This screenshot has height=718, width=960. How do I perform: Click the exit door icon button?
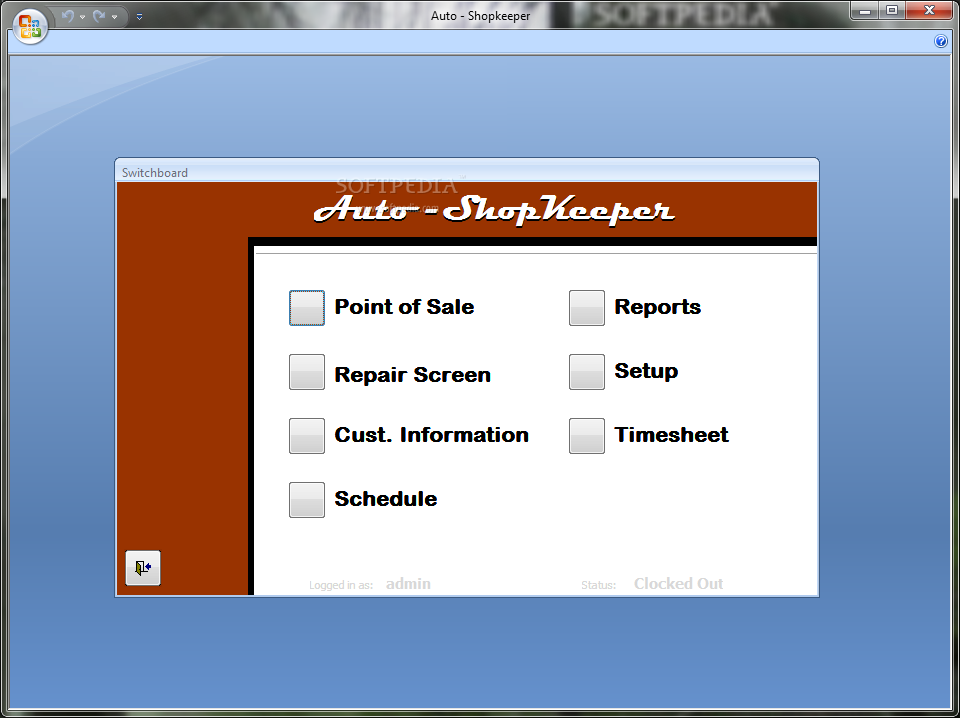(x=143, y=568)
